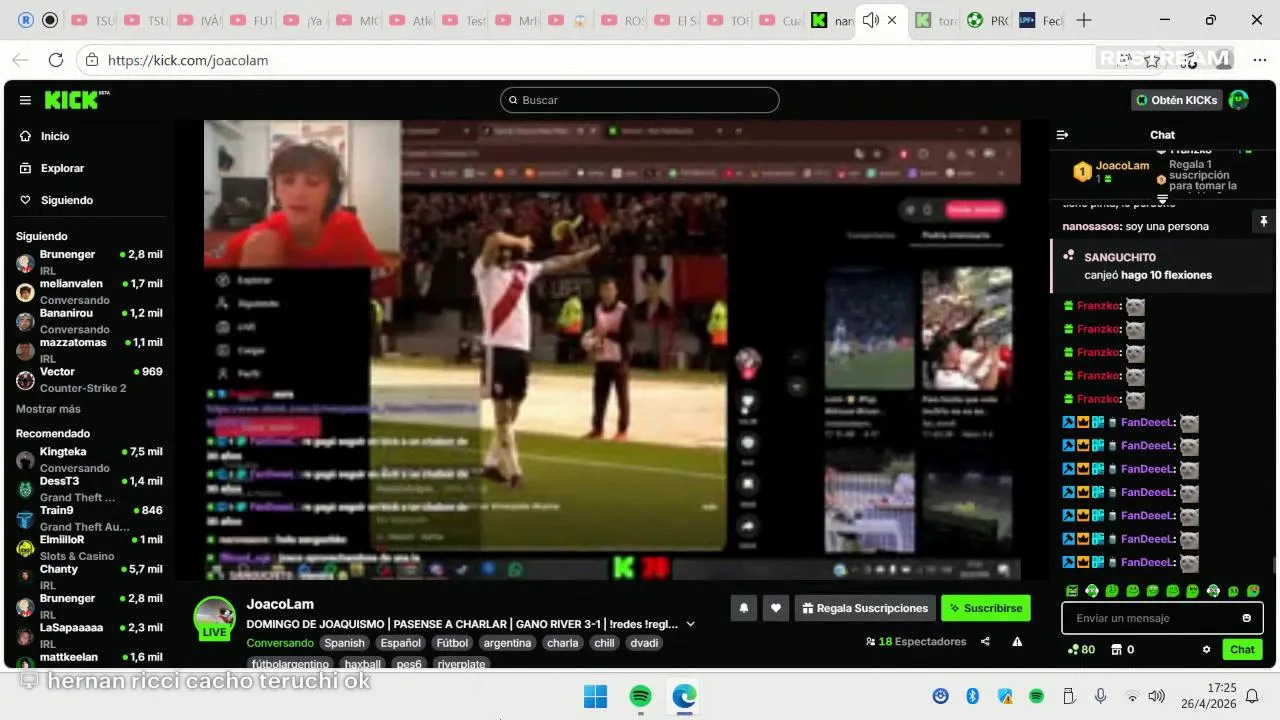Open Windows Start menu
The height and width of the screenshot is (720, 1280).
pyautogui.click(x=595, y=696)
